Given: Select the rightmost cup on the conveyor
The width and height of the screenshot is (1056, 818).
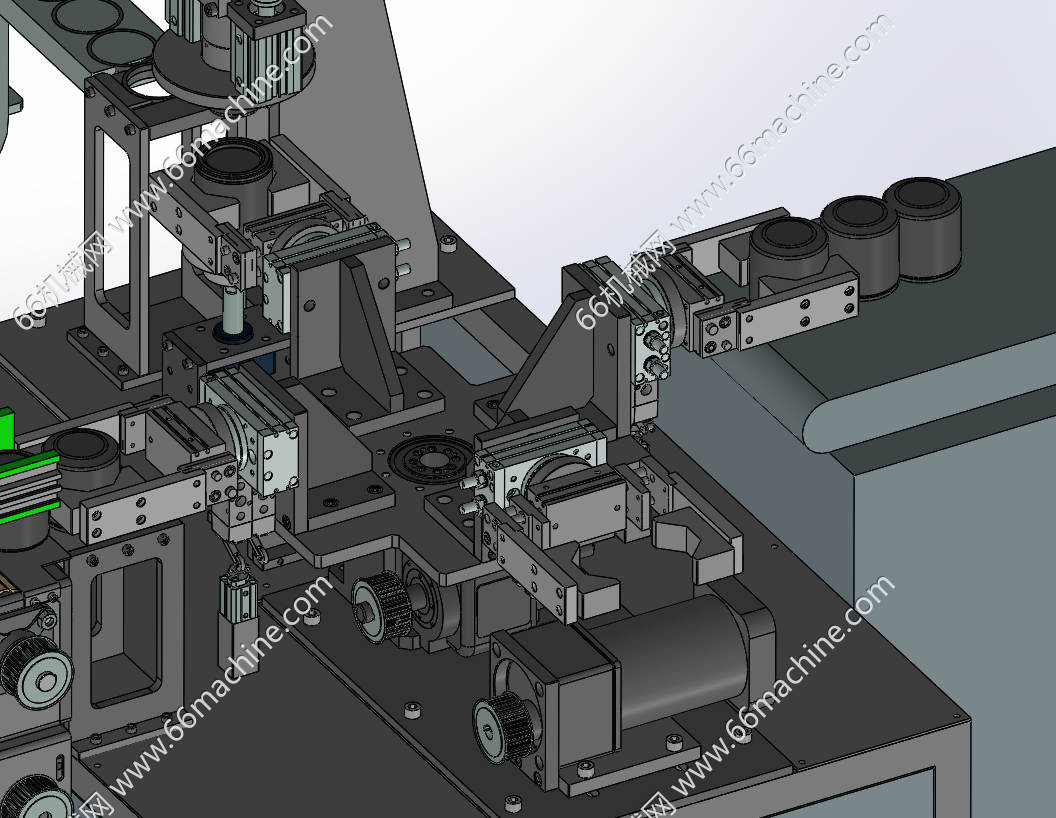Looking at the screenshot, I should [923, 224].
